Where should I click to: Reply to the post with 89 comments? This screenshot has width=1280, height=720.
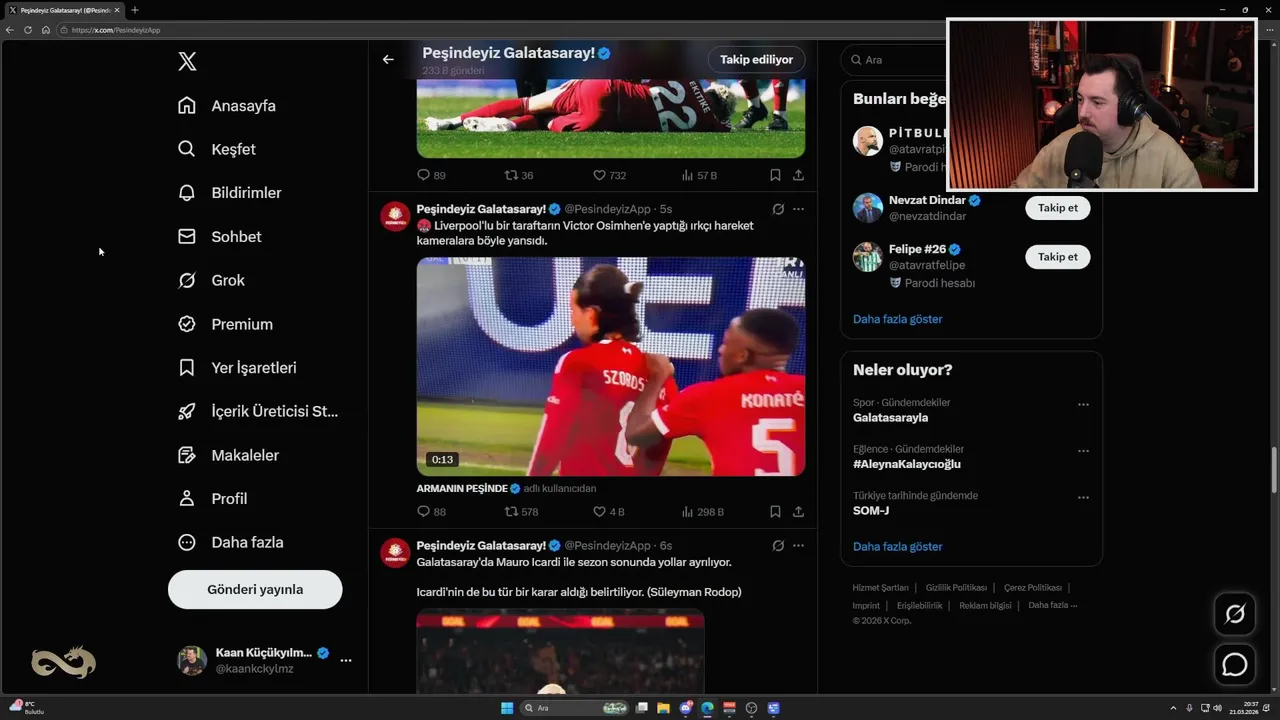[x=431, y=175]
